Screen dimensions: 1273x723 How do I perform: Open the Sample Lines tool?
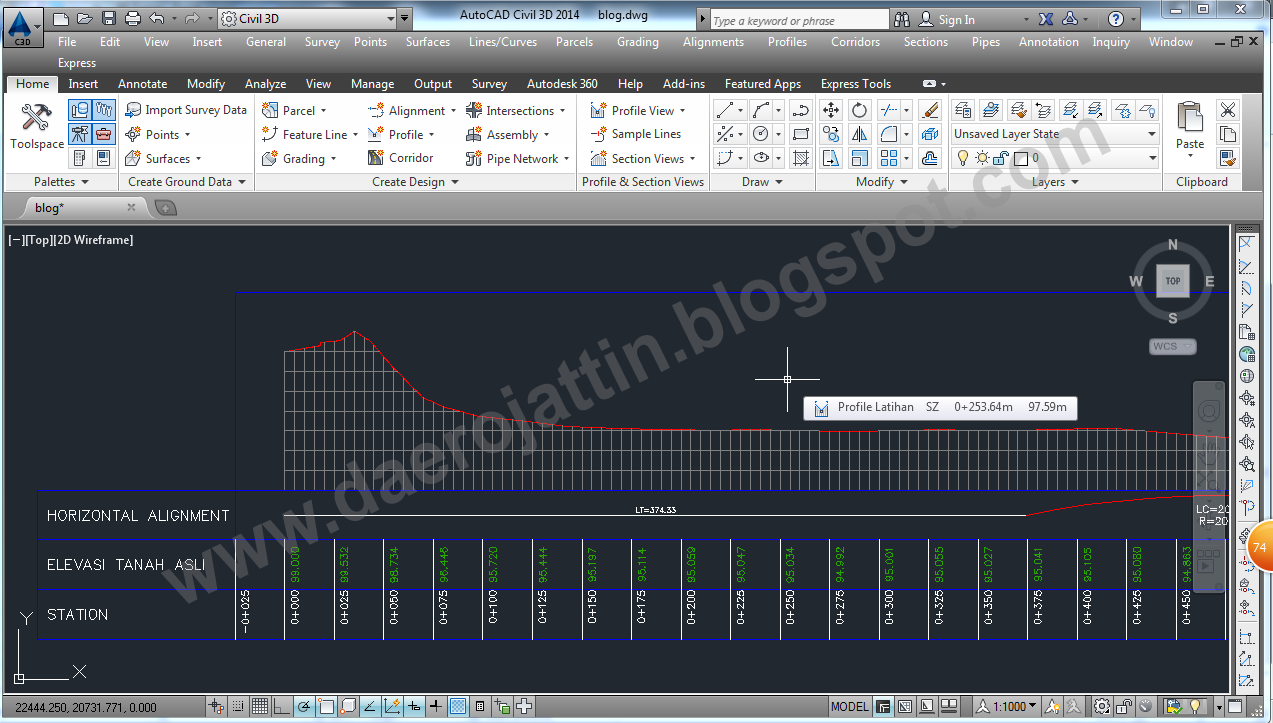pos(641,134)
